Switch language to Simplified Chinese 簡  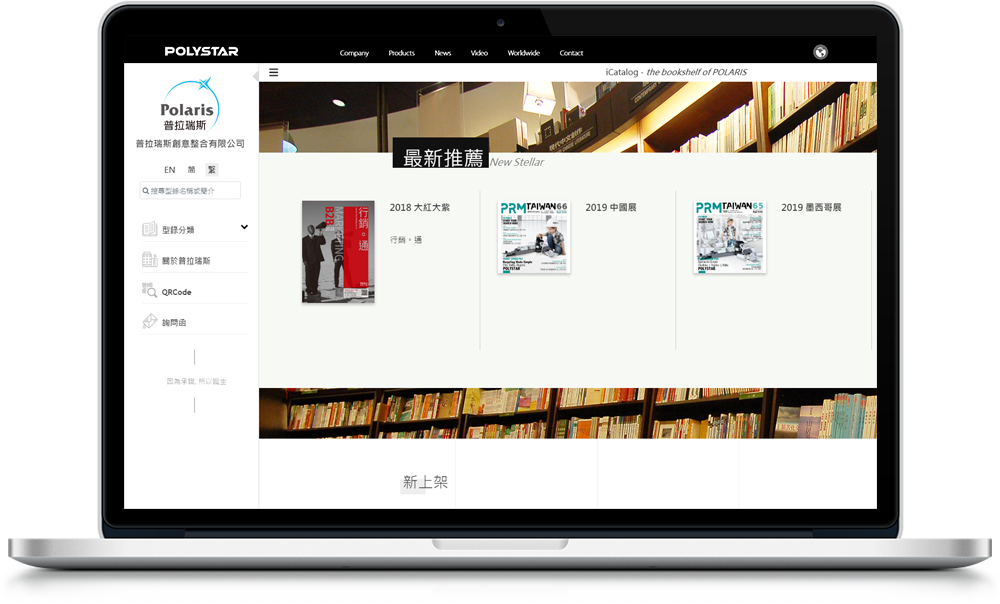click(191, 170)
